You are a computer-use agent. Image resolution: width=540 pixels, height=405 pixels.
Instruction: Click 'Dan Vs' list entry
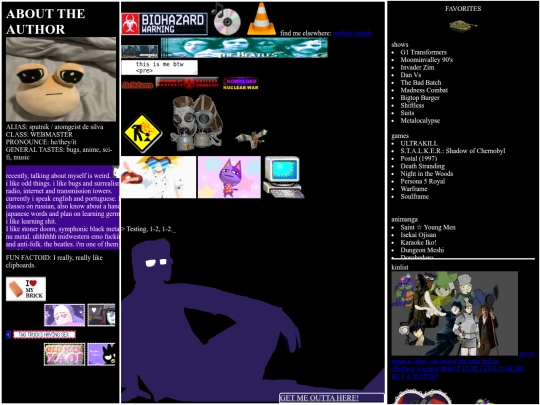point(411,75)
